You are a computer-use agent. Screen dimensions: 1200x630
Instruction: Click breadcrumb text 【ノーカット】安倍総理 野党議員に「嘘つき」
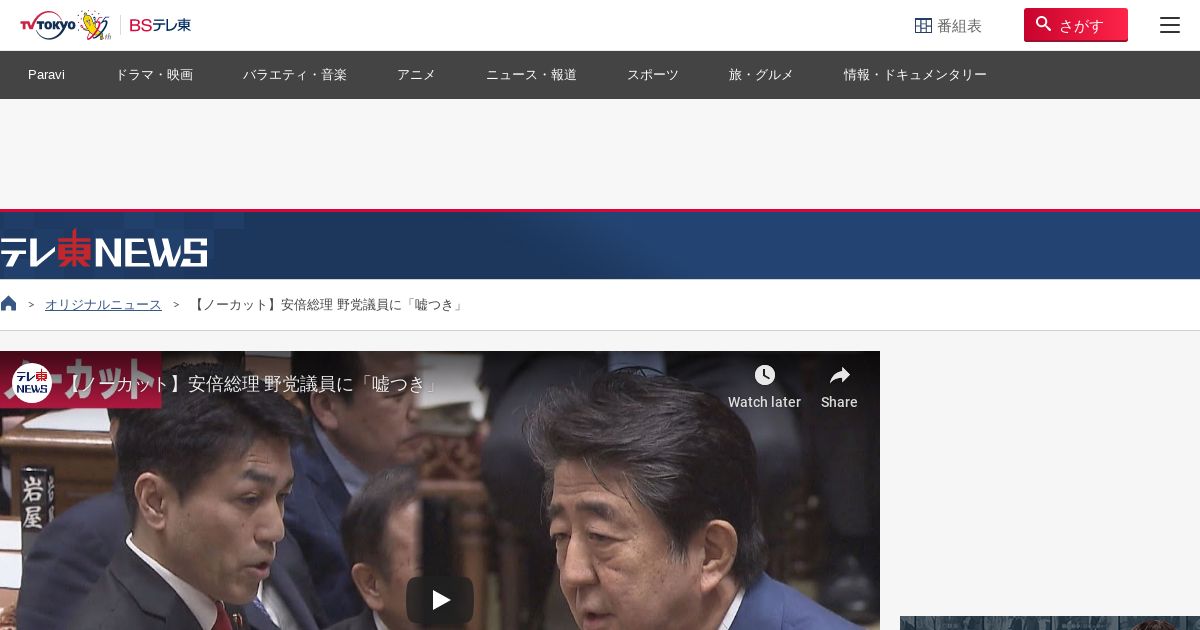328,305
